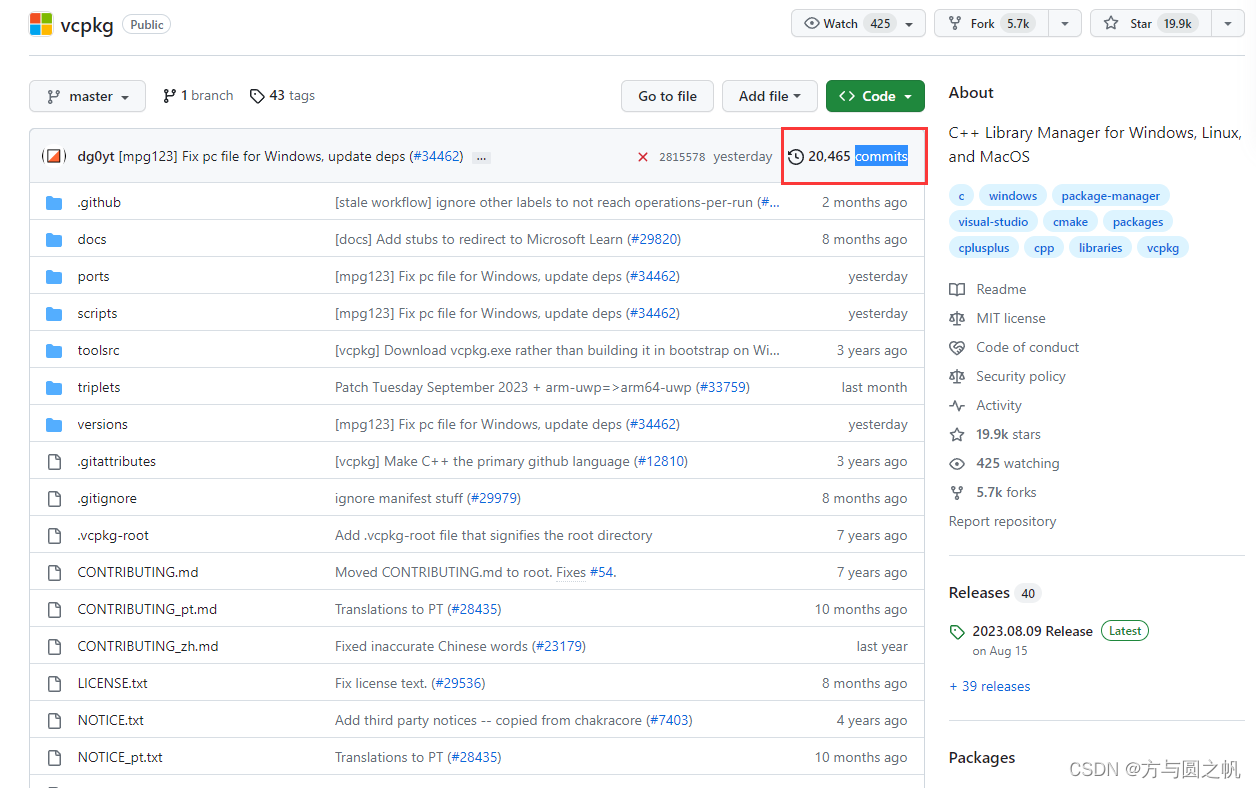Image resolution: width=1256 pixels, height=788 pixels.
Task: Click the dg0yt author avatar
Action: click(x=56, y=156)
